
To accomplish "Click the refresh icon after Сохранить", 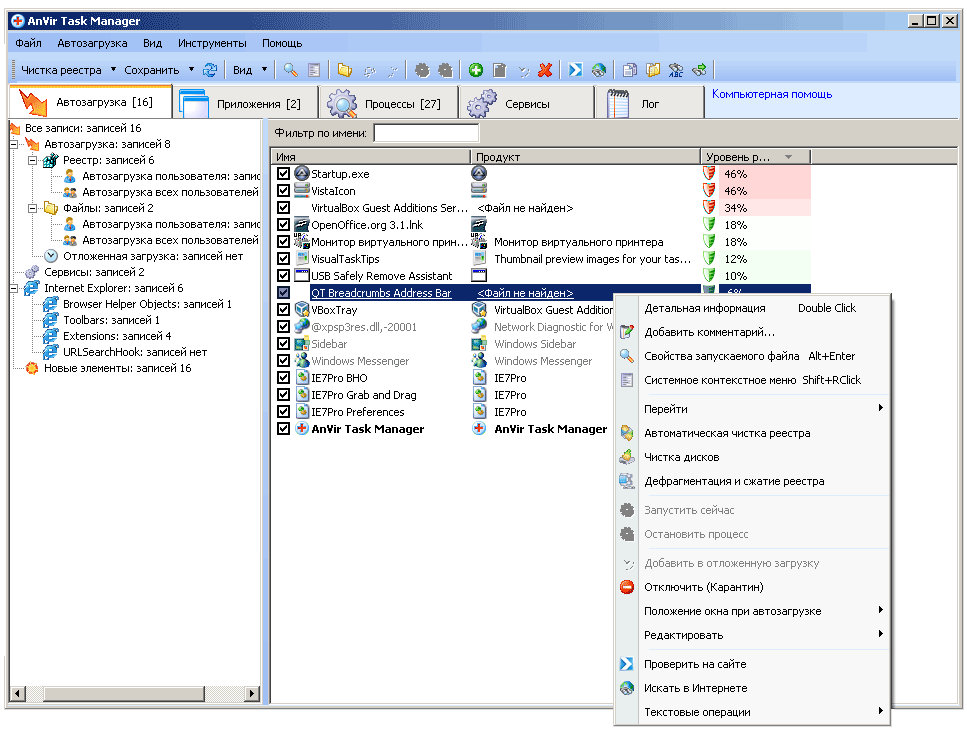I will (x=210, y=70).
